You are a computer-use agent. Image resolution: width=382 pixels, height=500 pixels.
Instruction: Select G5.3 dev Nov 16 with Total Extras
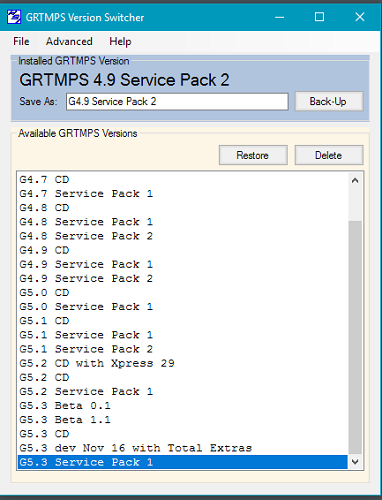click(x=183, y=448)
